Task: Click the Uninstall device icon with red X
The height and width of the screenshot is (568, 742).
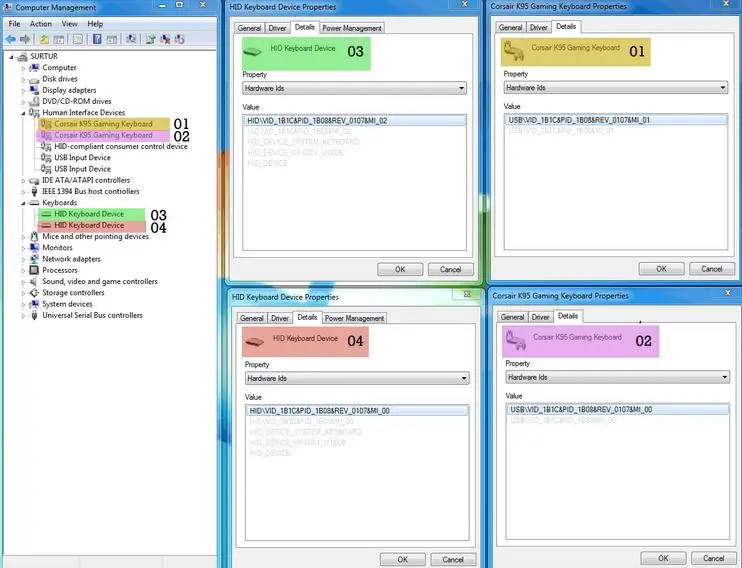Action: (165, 39)
